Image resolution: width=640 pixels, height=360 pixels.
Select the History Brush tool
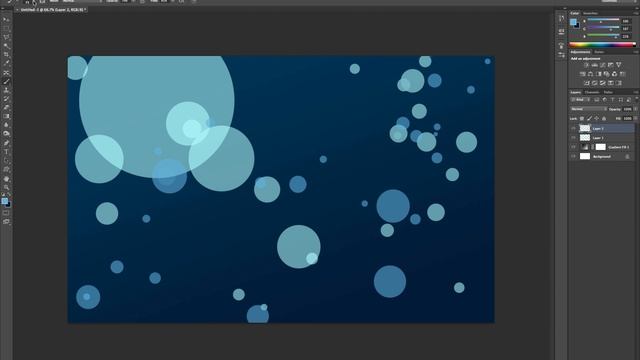(x=6, y=99)
